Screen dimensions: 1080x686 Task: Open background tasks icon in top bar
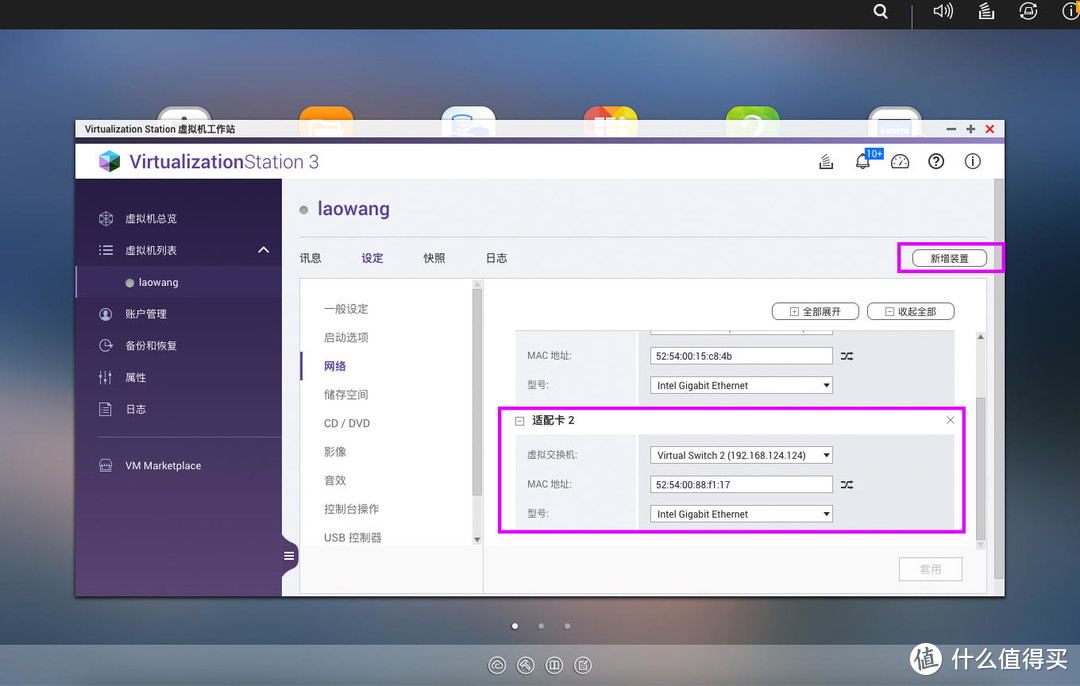[x=986, y=11]
